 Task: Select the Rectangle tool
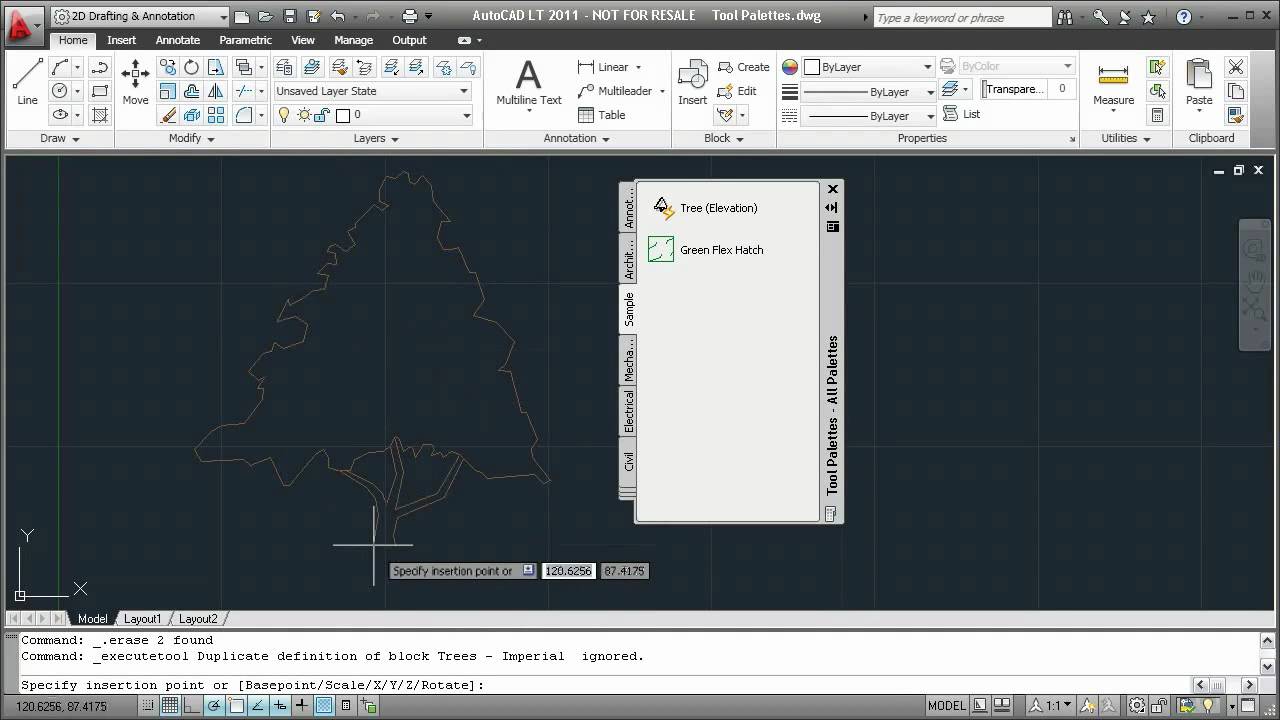(x=100, y=91)
